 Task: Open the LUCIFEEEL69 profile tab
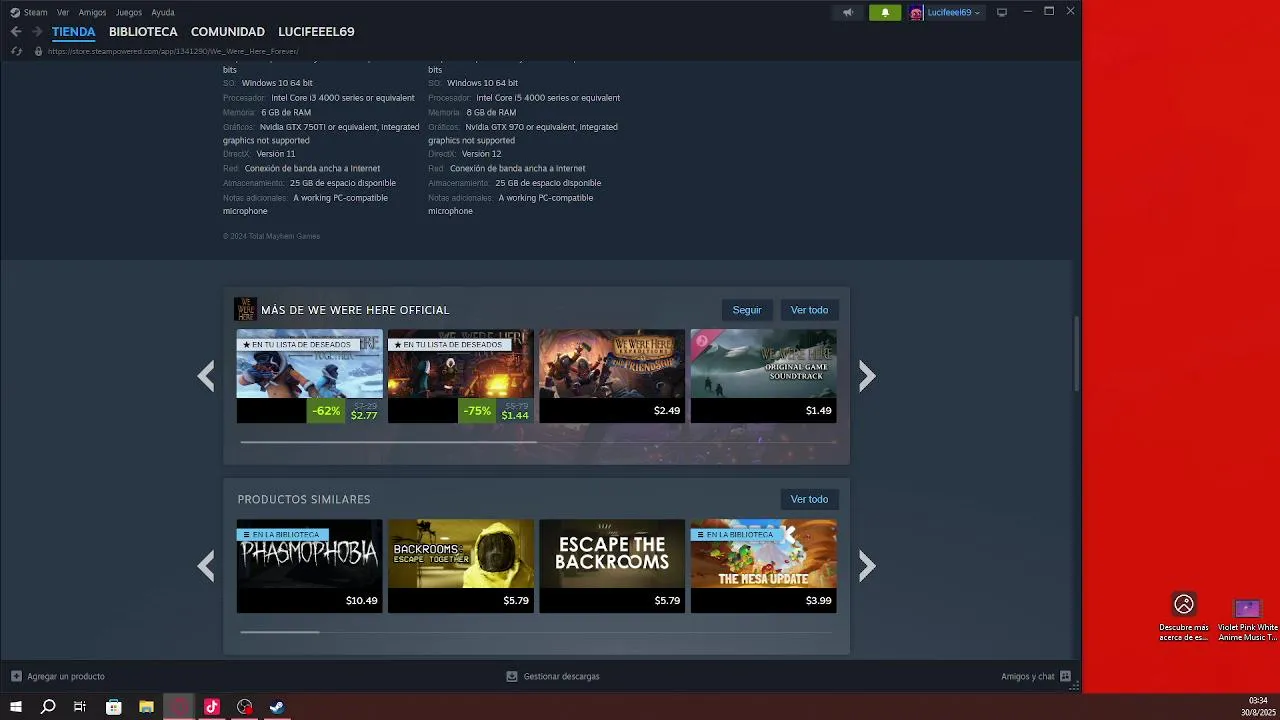316,32
